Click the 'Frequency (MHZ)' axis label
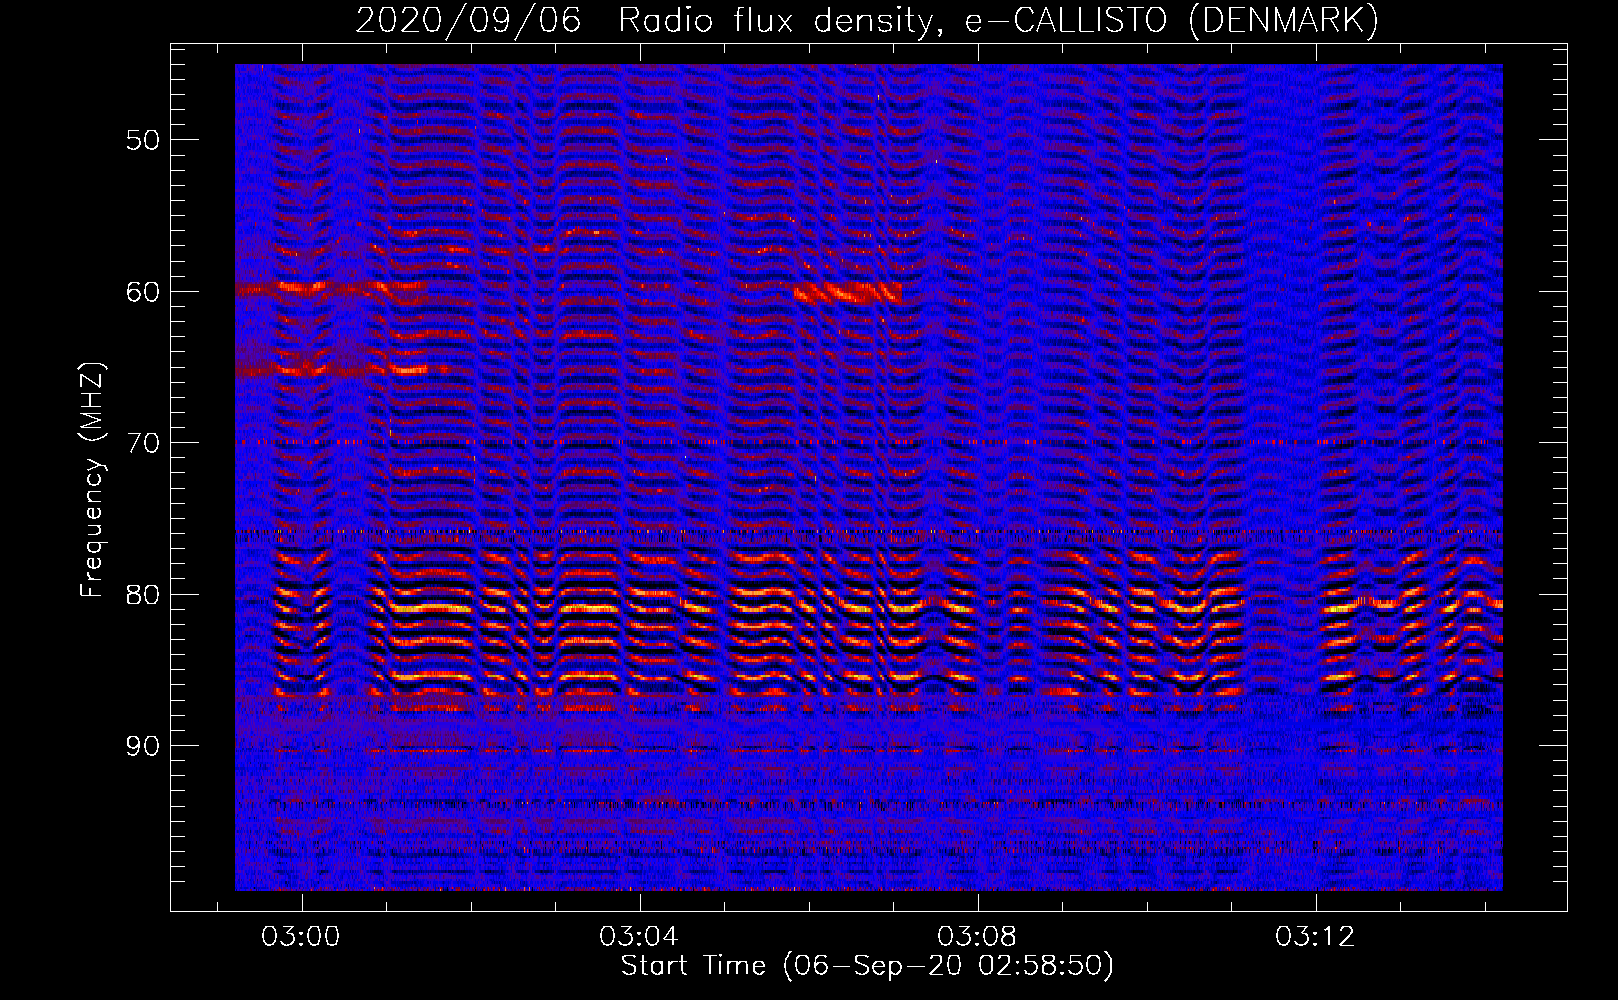The image size is (1618, 1000). click(x=92, y=480)
